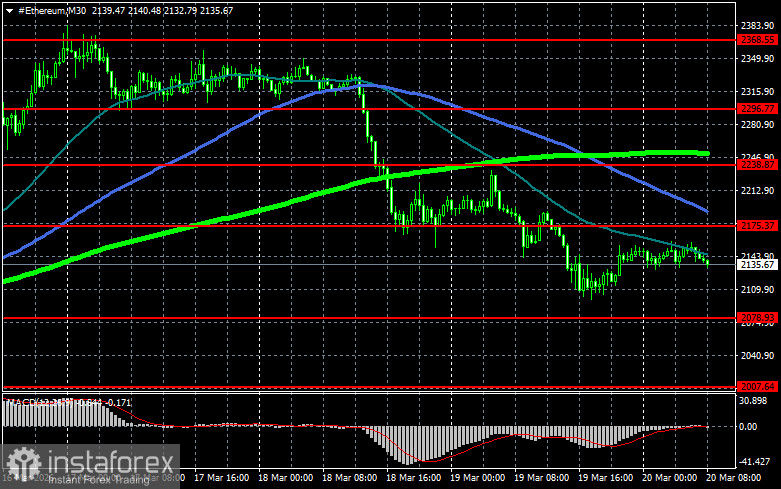Screen dimensions: 781x489
Task: Open the chart menu triangle beside #Ethereum
Action: click(x=9, y=11)
